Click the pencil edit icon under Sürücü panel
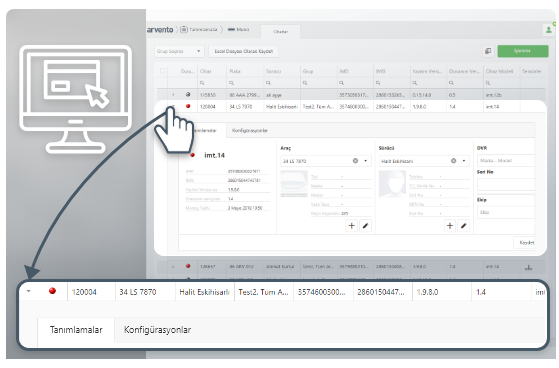 point(463,225)
